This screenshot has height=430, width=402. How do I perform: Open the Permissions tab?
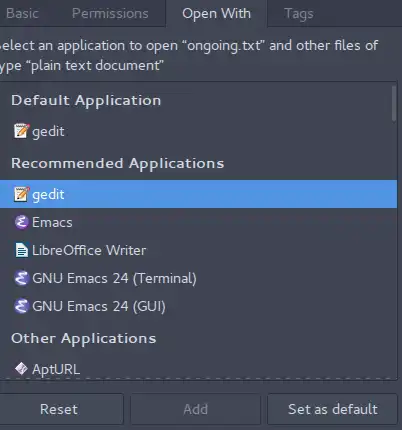click(110, 13)
